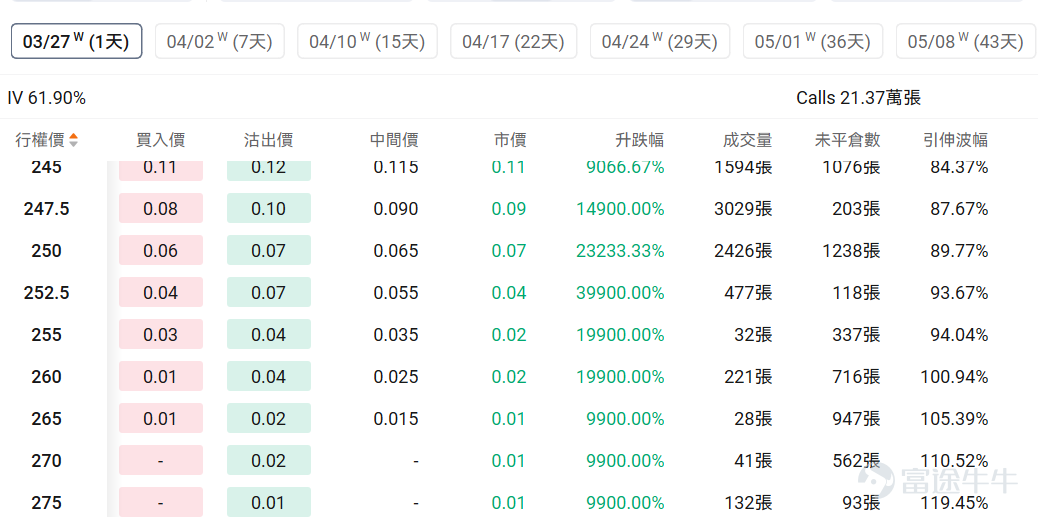The width and height of the screenshot is (1038, 517).
Task: Click the IV 61.90% label
Action: click(46, 99)
